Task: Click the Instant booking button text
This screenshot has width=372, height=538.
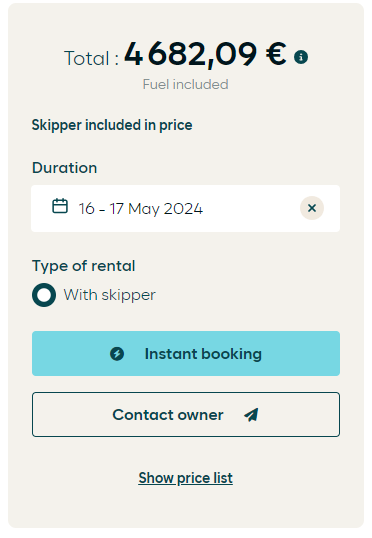Action: click(x=203, y=354)
